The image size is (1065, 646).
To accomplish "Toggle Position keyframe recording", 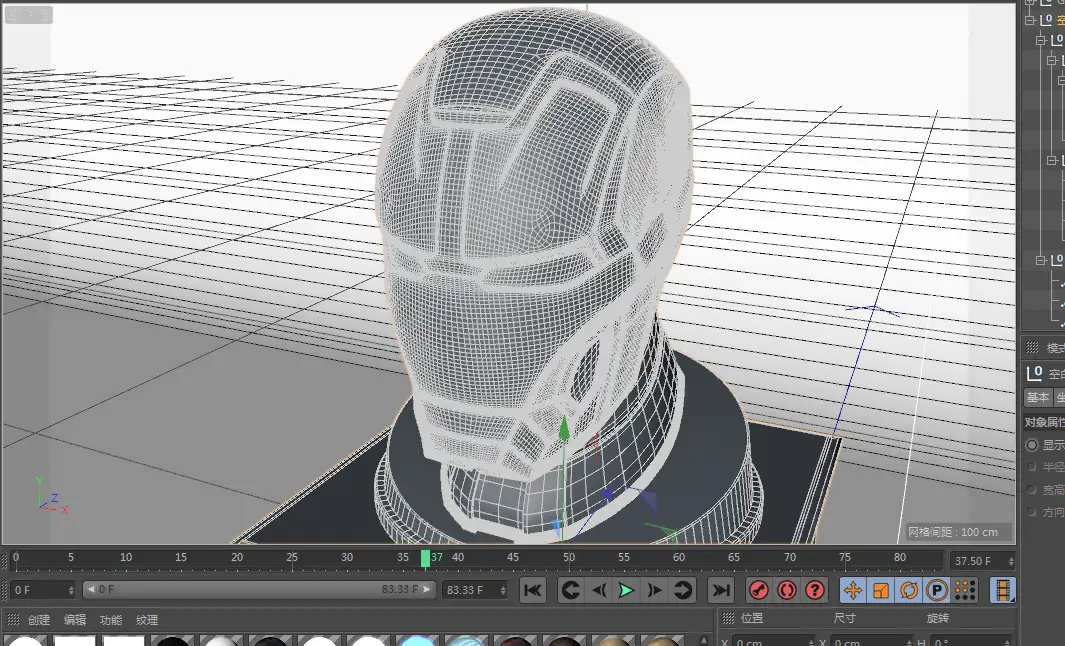I will pos(853,590).
